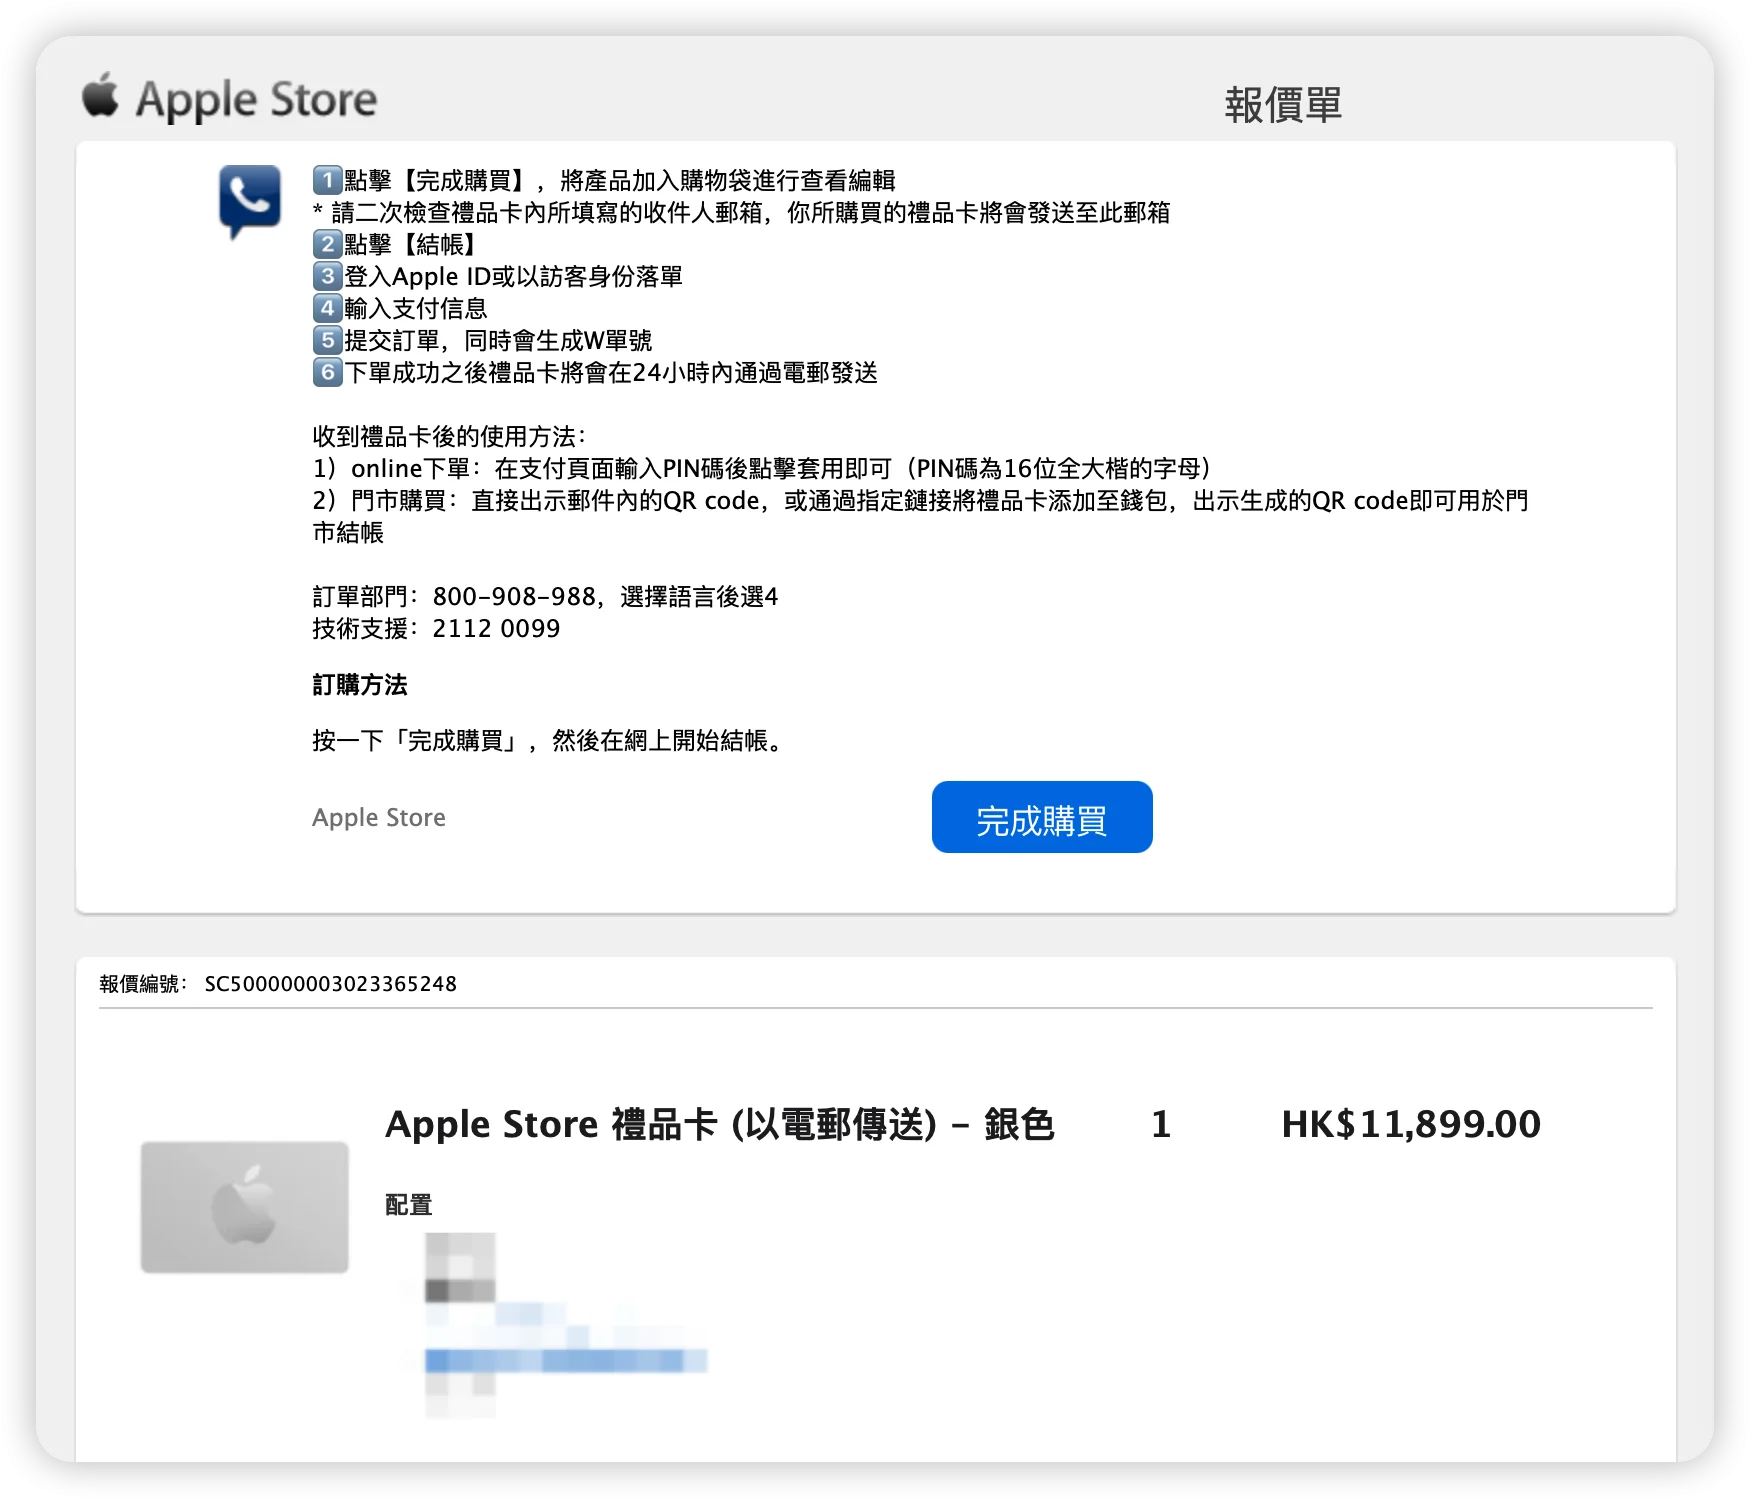This screenshot has width=1750, height=1498.
Task: Click the online下單 PIN instruction line
Action: 762,469
